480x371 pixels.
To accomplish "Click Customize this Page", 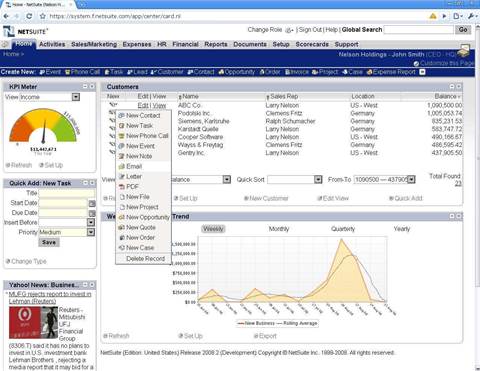I will [x=444, y=63].
